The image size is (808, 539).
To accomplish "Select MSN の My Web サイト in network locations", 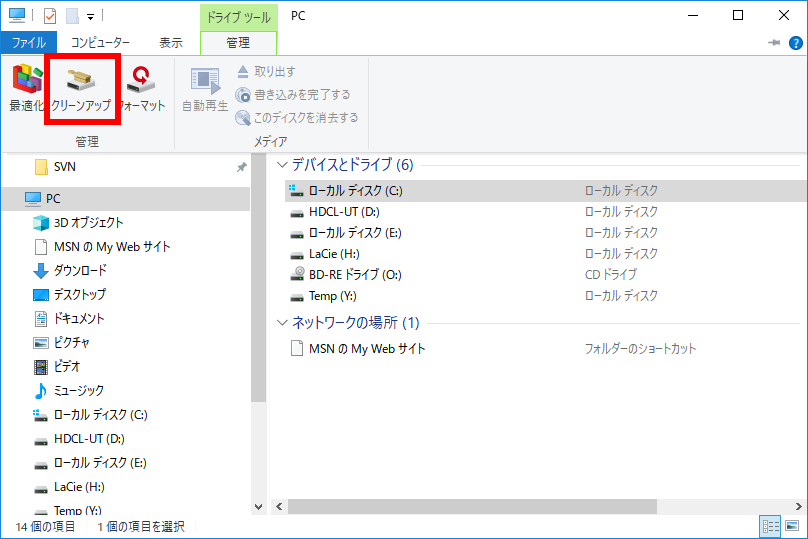I will (x=546, y=349).
